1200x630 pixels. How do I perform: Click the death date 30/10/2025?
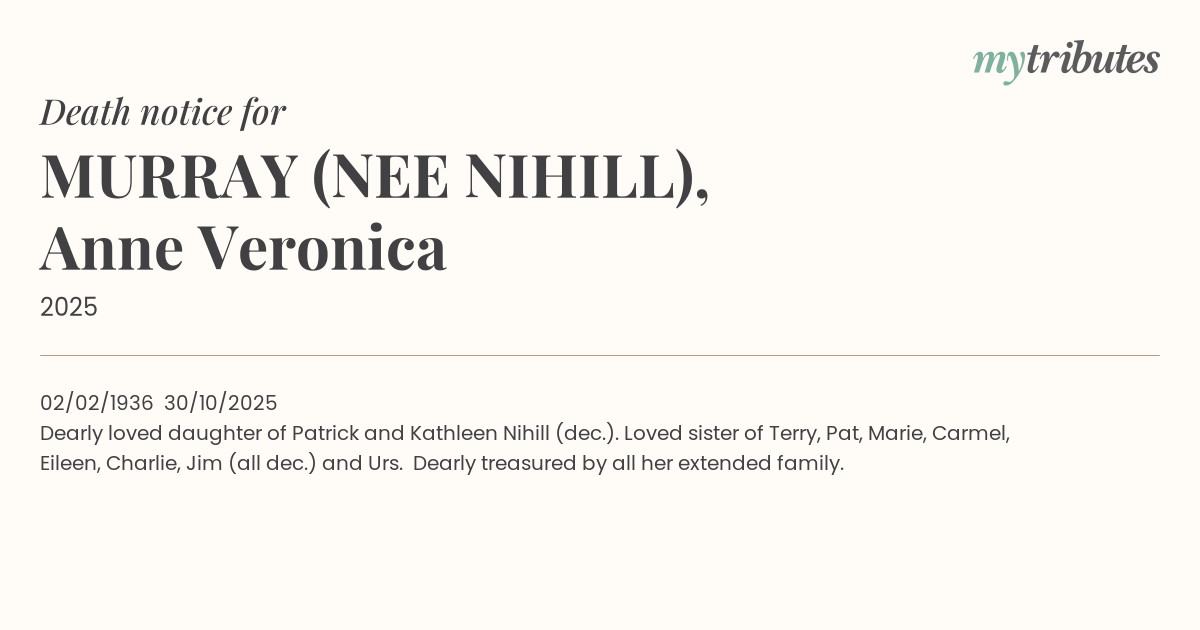220,403
